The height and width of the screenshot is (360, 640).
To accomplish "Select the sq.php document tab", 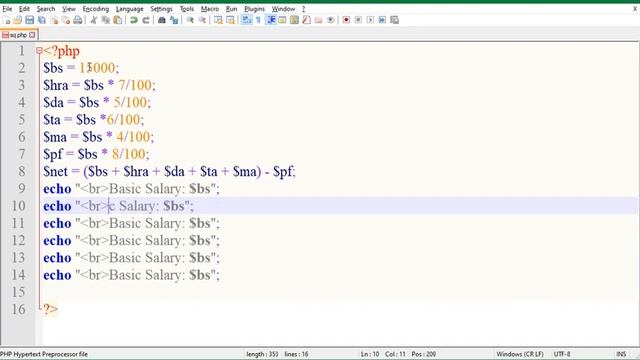I will point(18,35).
